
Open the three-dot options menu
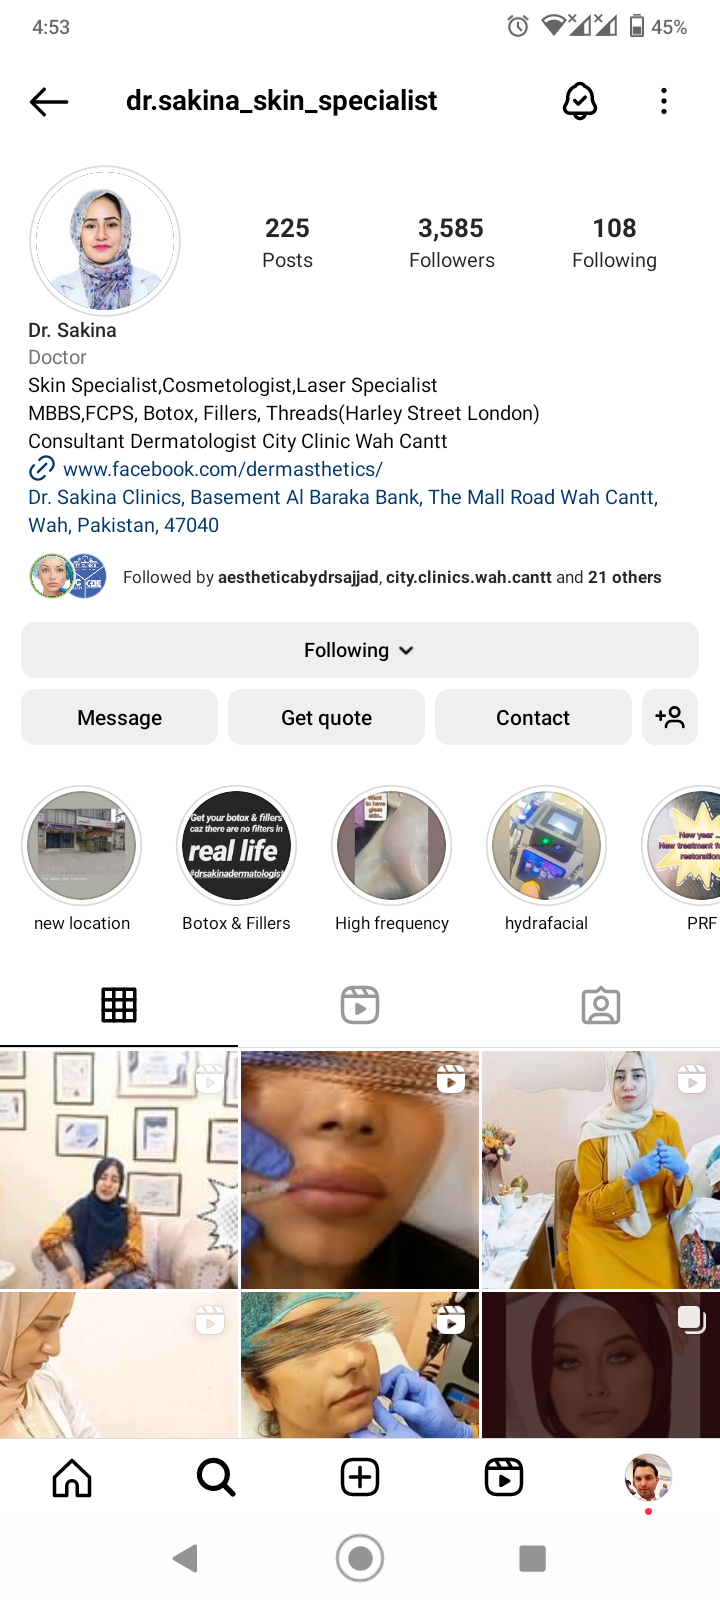(664, 101)
